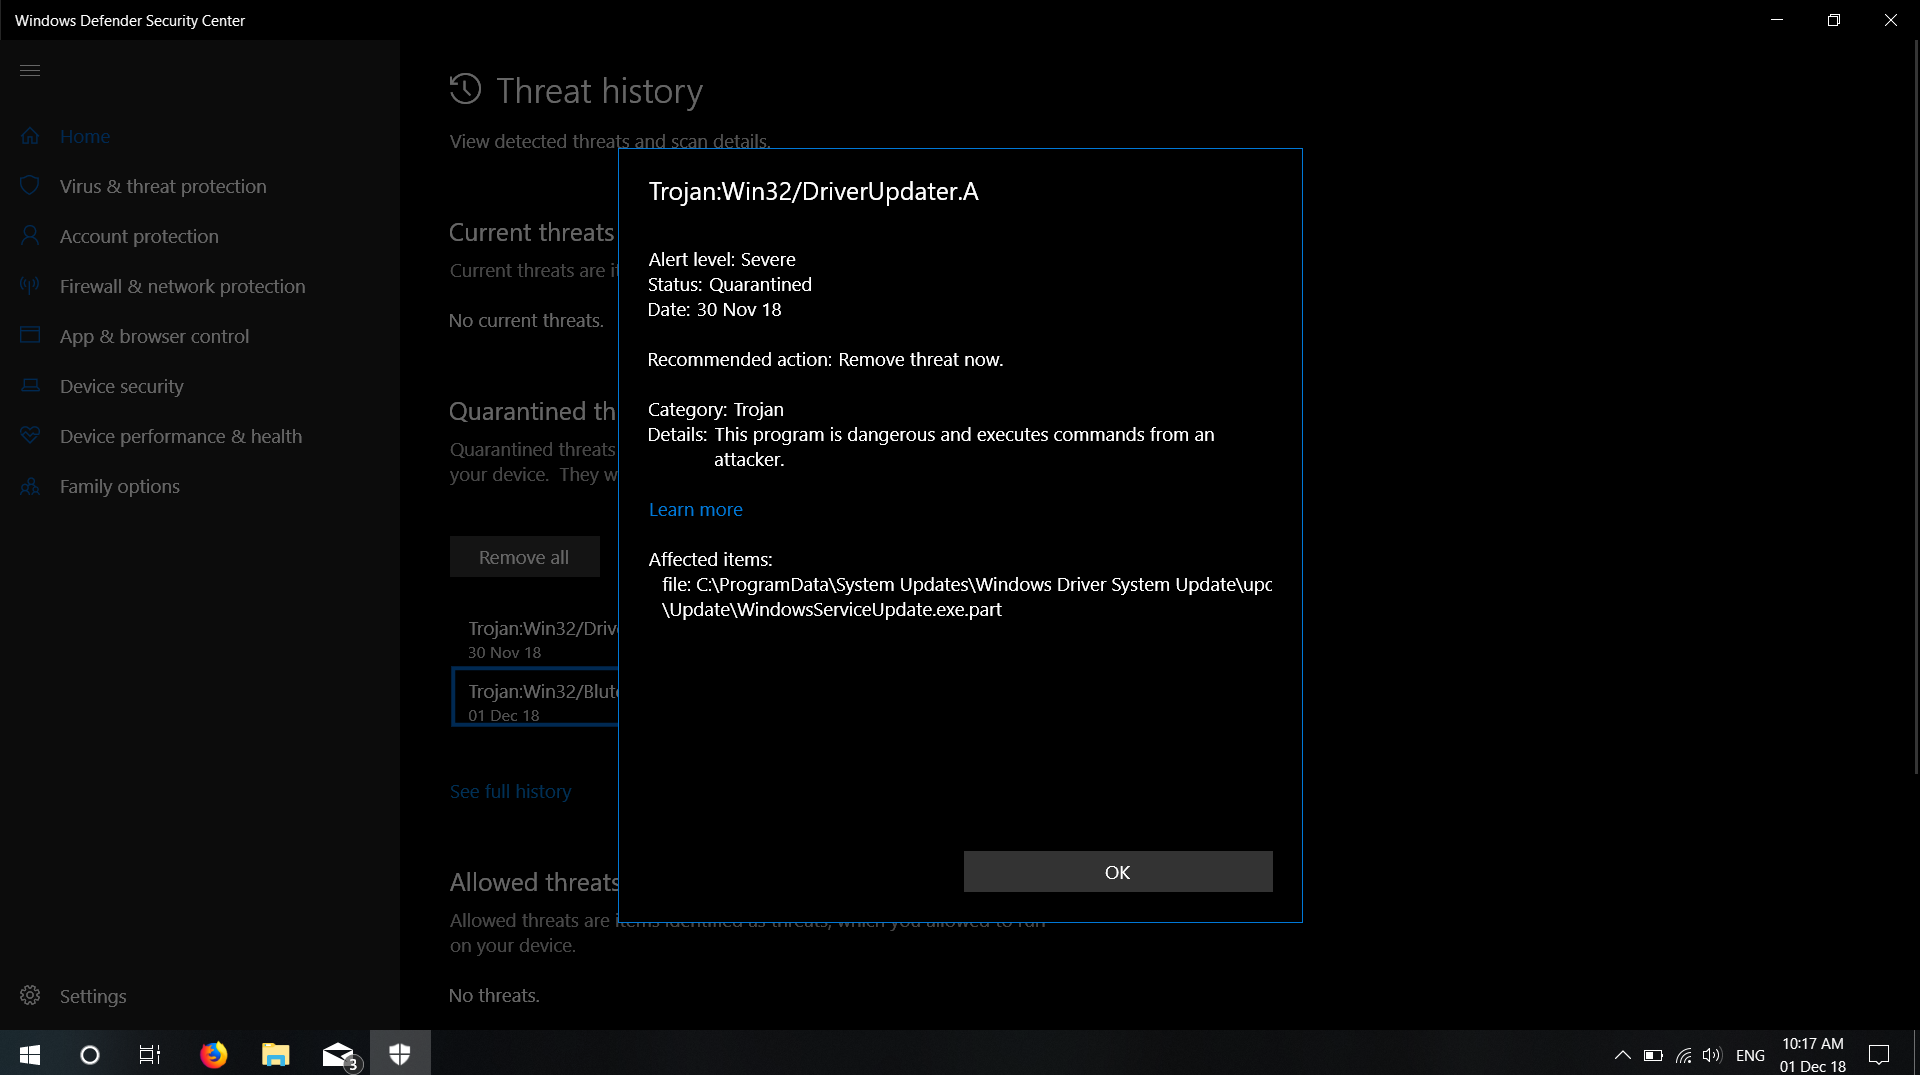Click the 'Category: Trojan' text
The image size is (1920, 1075).
(x=715, y=409)
